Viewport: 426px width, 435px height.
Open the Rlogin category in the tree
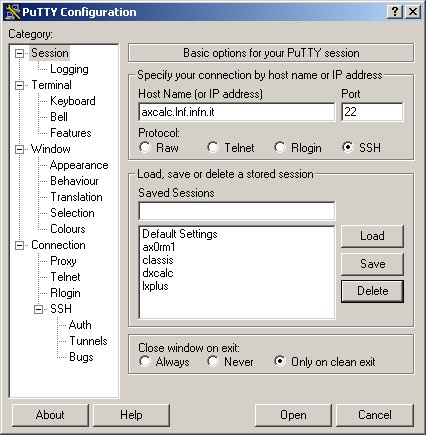coord(65,293)
